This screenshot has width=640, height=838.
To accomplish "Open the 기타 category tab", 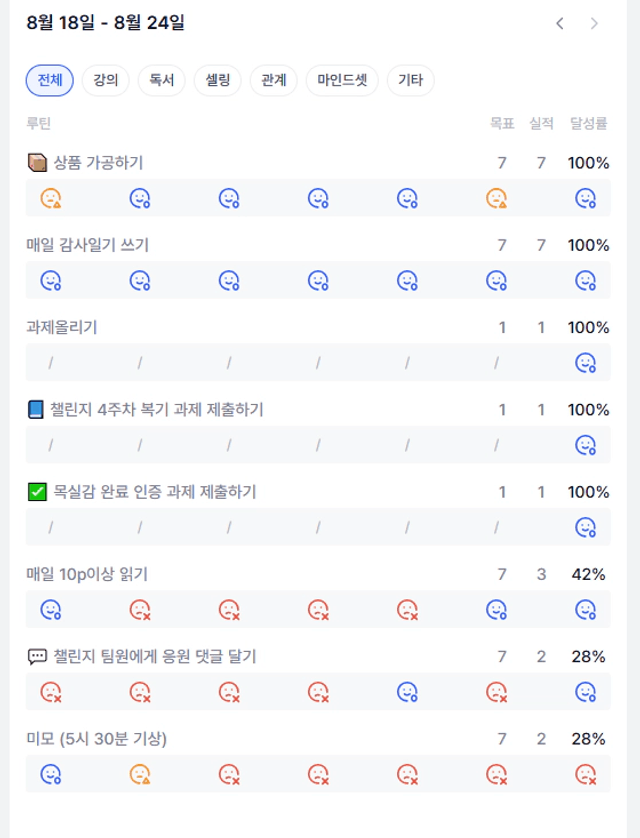I will 410,80.
